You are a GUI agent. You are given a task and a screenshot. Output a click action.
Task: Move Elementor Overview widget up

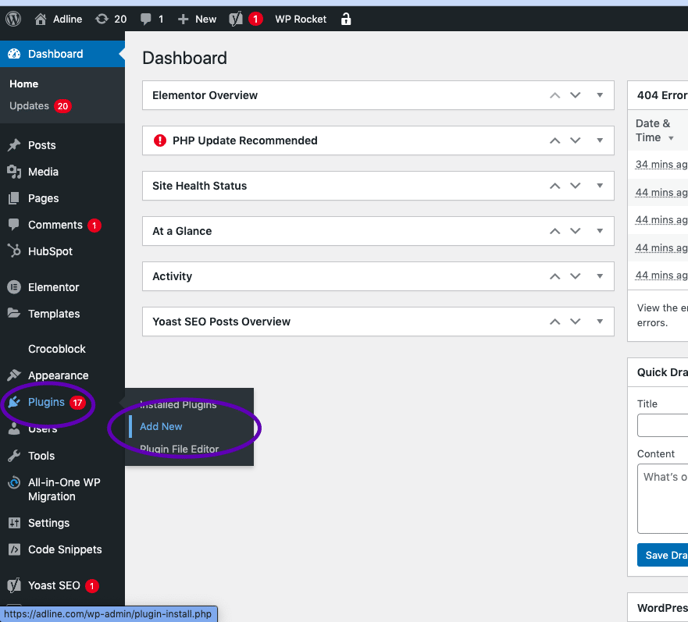[x=555, y=95]
